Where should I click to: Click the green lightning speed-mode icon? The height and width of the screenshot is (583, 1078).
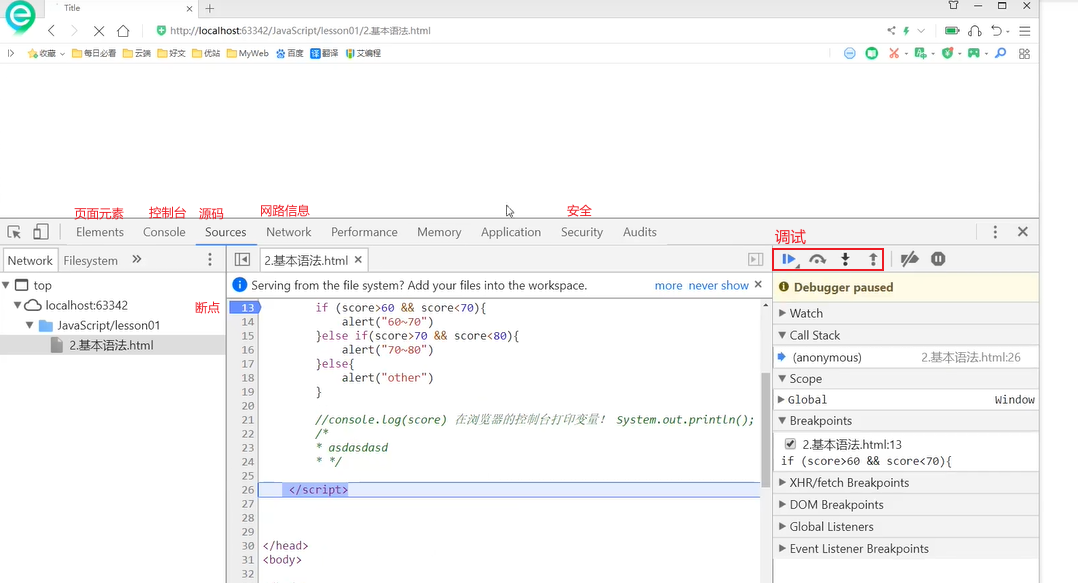coord(907,30)
